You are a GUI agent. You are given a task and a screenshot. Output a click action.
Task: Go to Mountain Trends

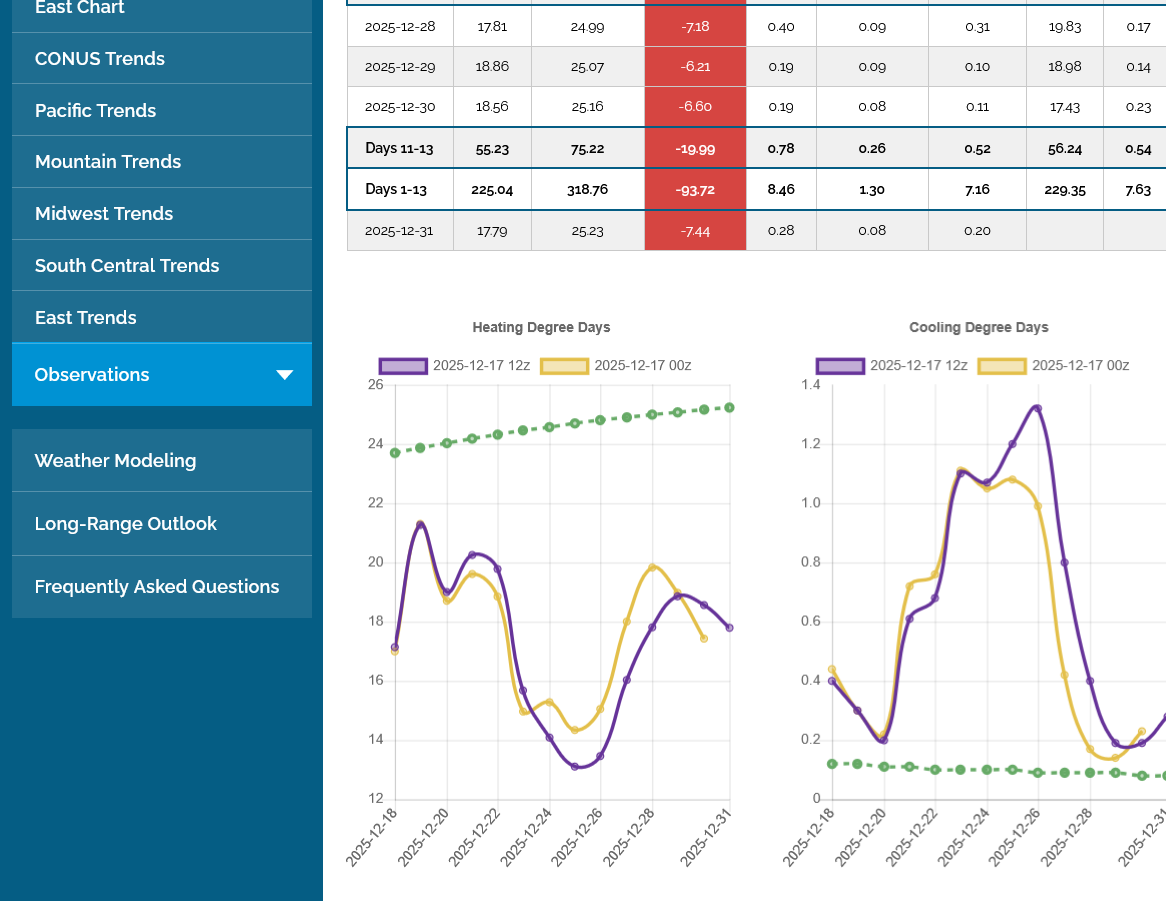[x=108, y=162]
